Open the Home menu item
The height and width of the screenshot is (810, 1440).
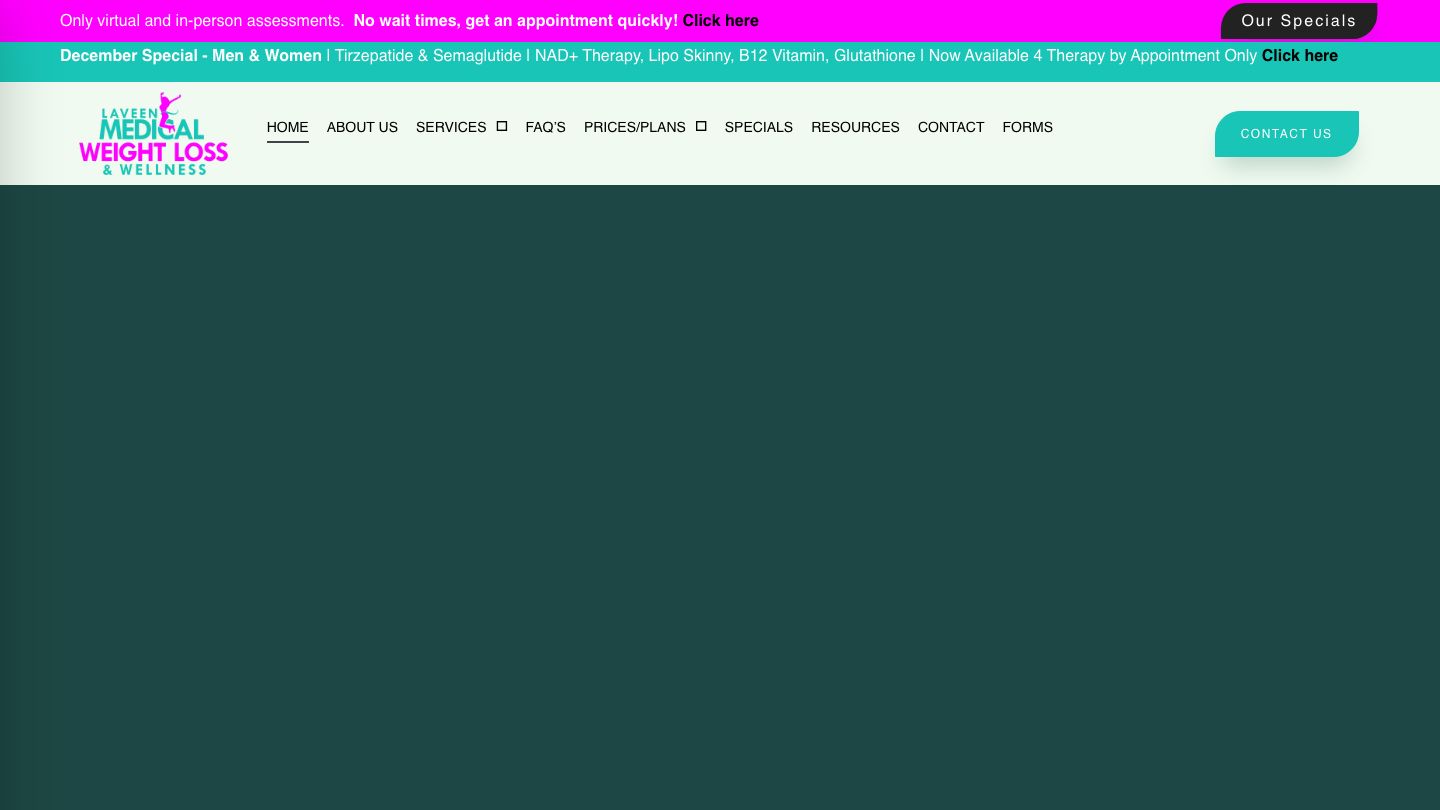point(287,127)
